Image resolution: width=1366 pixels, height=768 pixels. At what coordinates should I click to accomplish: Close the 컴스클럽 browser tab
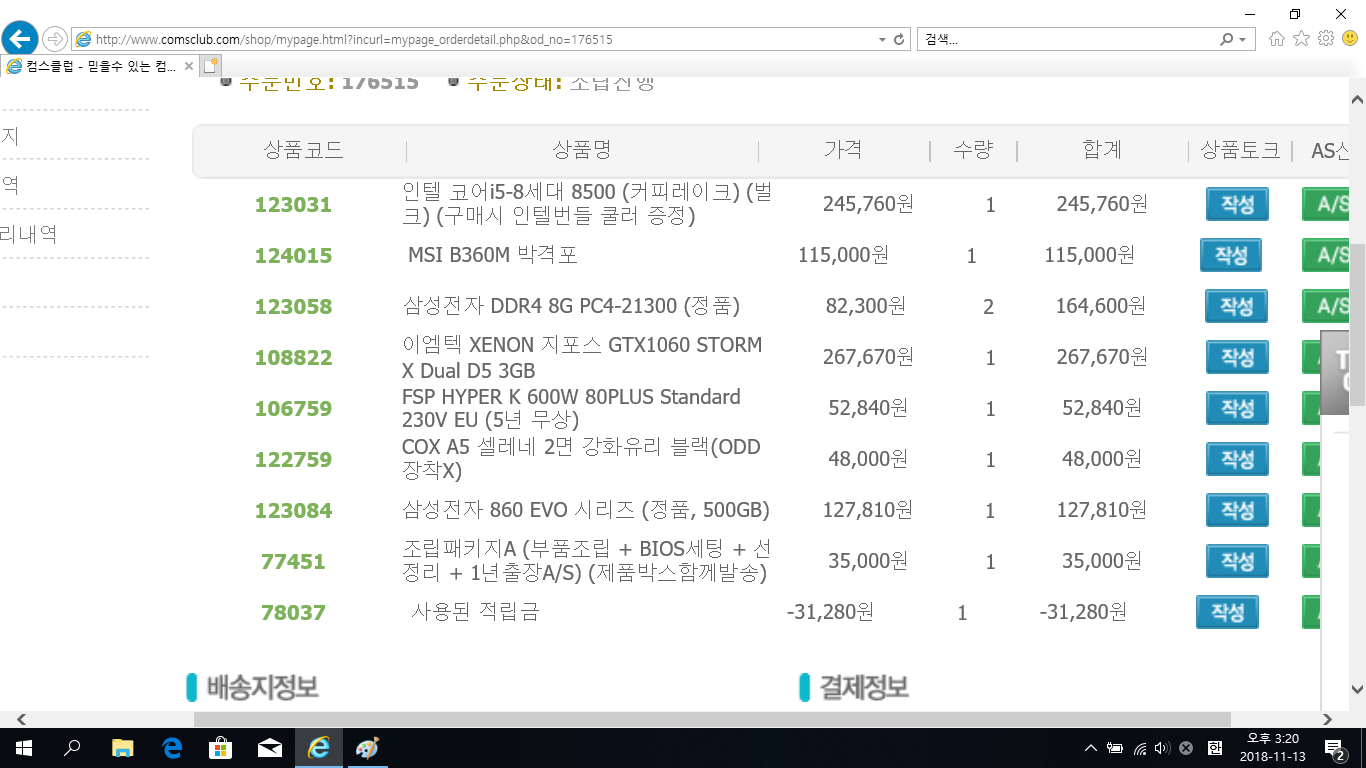189,66
